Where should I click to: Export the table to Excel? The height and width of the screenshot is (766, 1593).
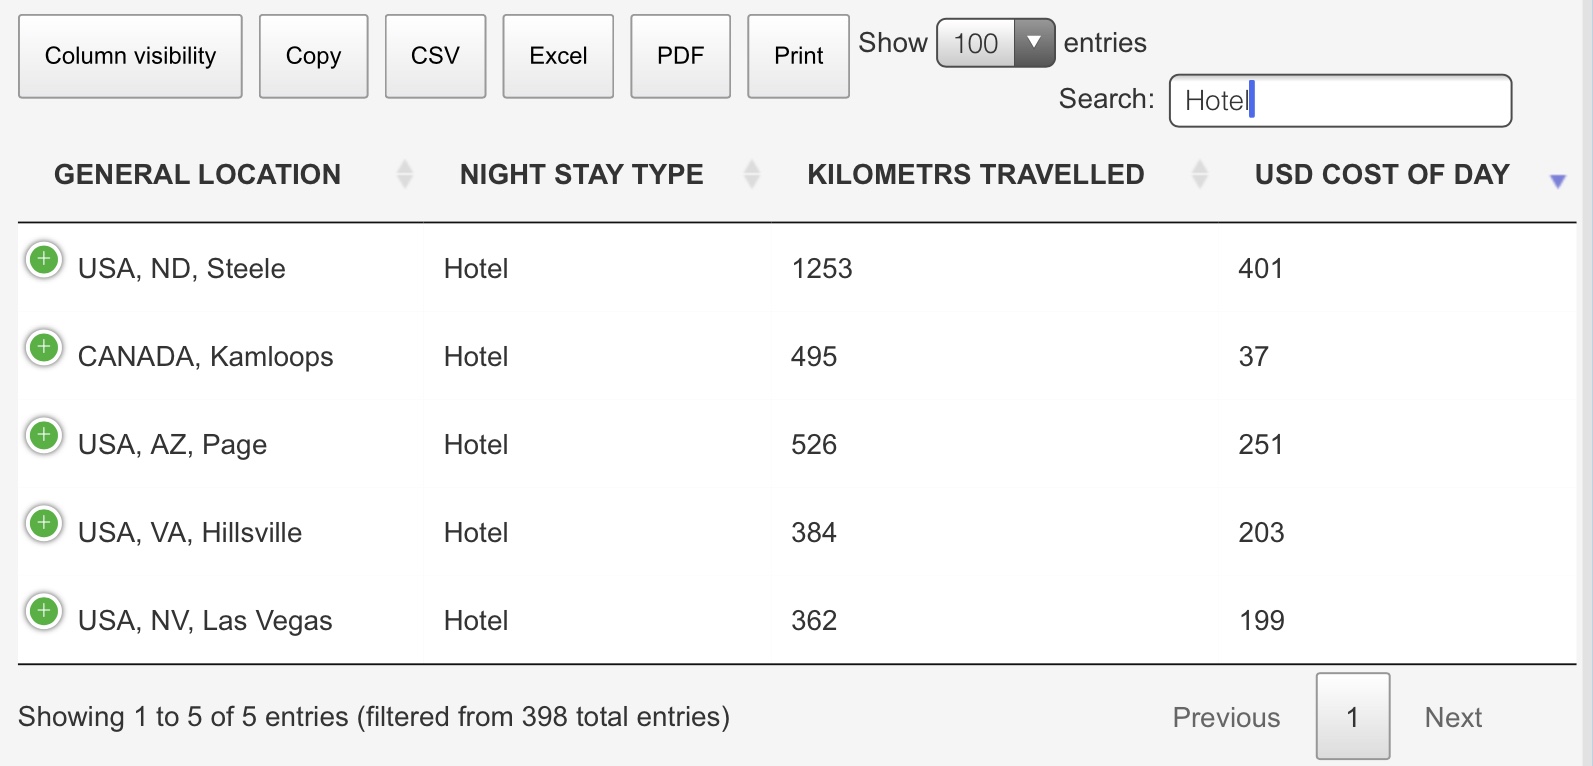tap(558, 56)
